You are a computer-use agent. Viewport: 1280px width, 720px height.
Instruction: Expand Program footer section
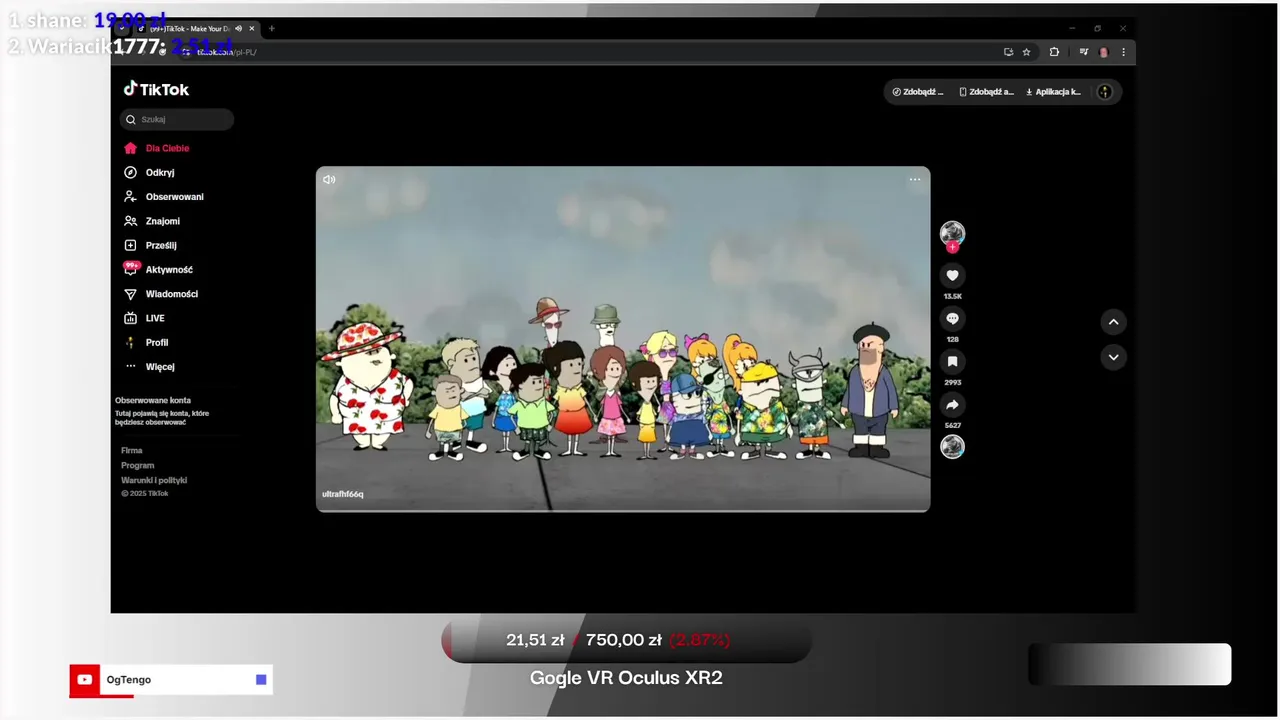[138, 466]
